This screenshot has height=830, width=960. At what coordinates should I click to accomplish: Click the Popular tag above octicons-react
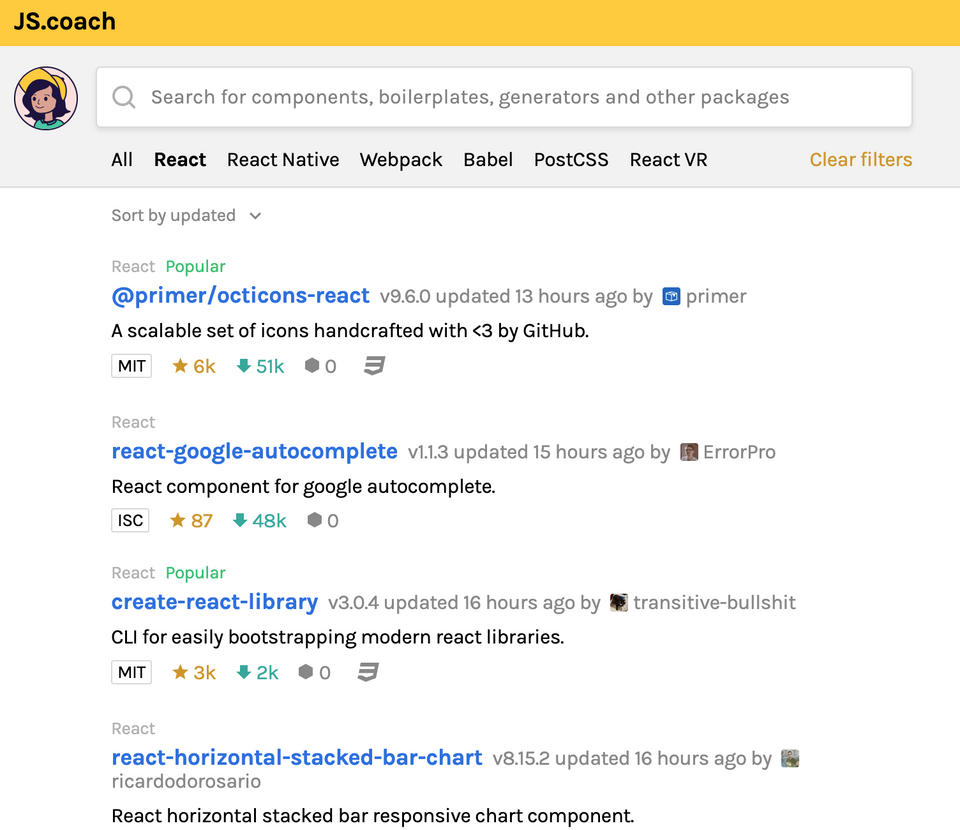pos(195,267)
